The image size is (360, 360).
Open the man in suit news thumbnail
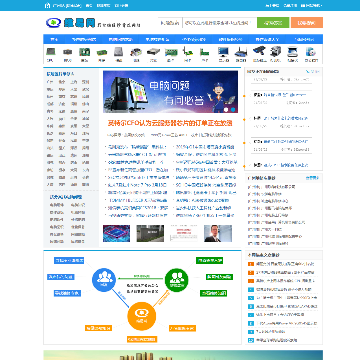[218, 233]
